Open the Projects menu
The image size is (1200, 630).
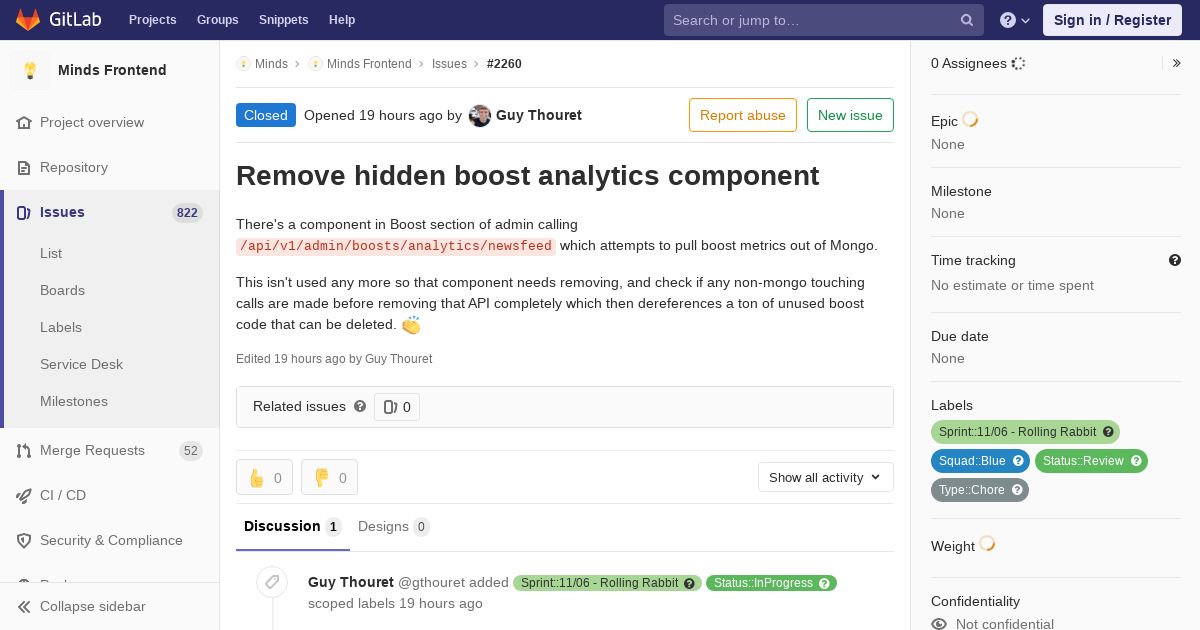[x=153, y=20]
